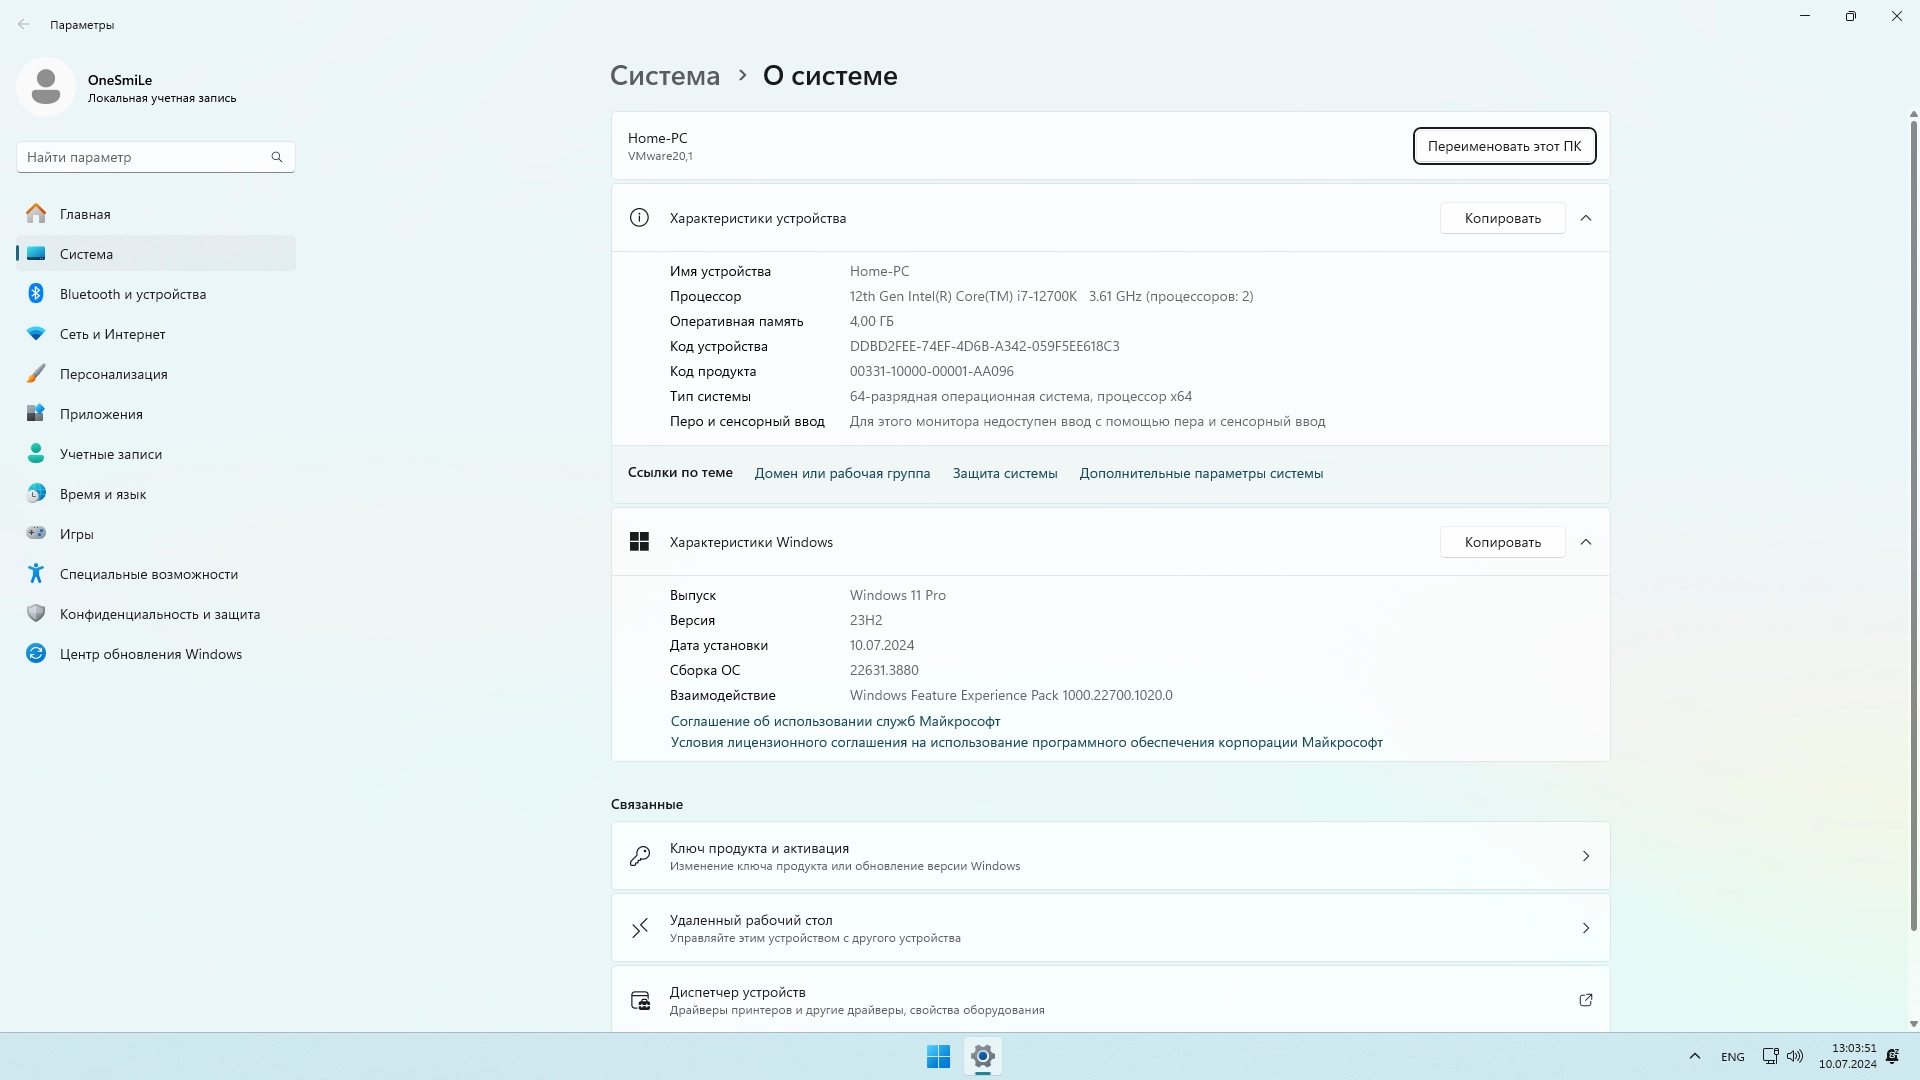Open the Защита системы link

[x=1004, y=473]
